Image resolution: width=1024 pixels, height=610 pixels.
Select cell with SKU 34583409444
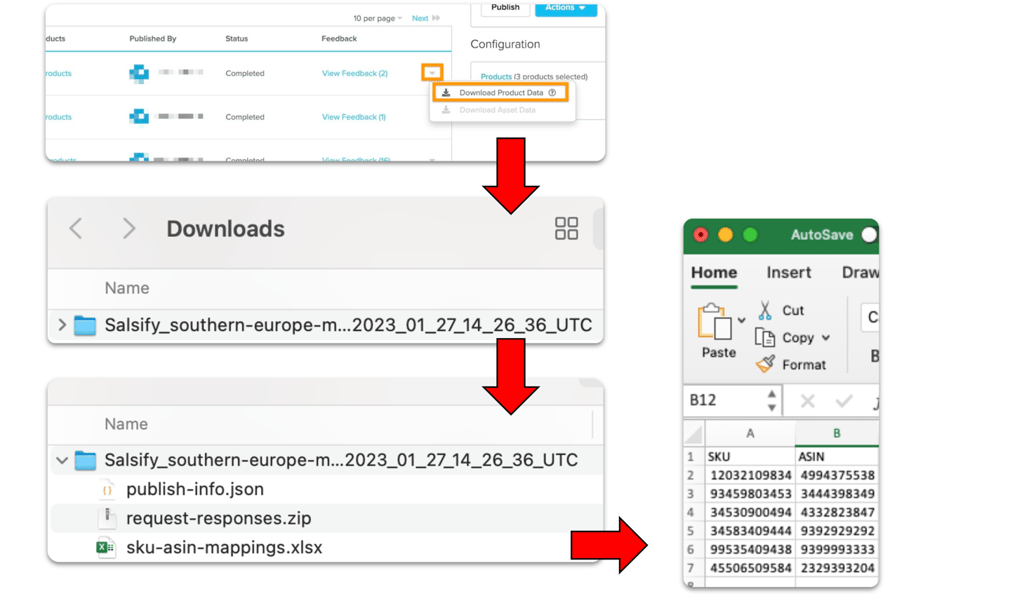(750, 531)
